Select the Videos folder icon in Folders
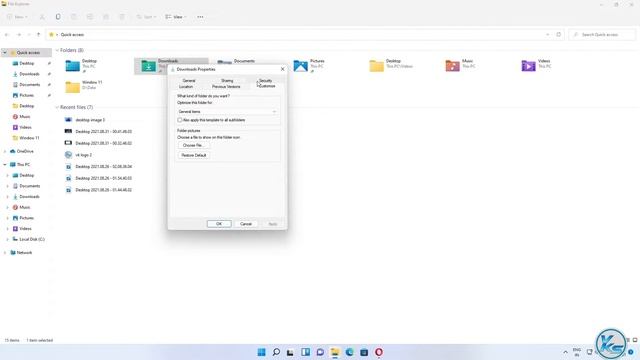Image resolution: width=640 pixels, height=360 pixels. 528,66
